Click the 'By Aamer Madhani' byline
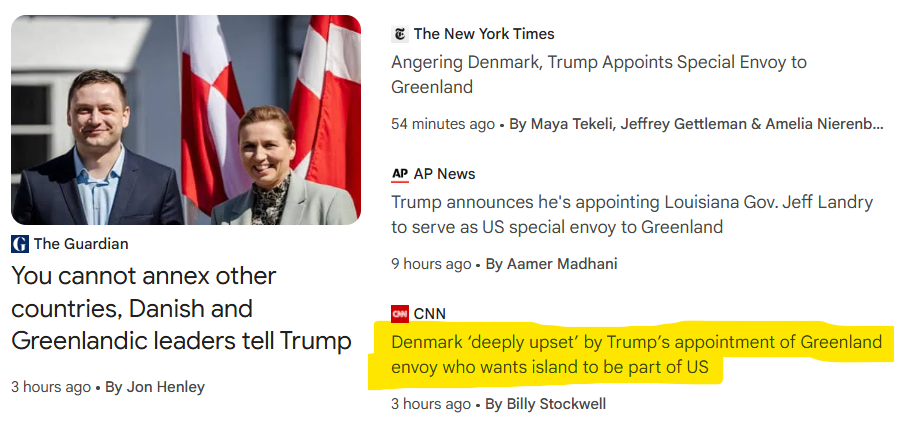Image resolution: width=906 pixels, height=440 pixels. coord(551,264)
